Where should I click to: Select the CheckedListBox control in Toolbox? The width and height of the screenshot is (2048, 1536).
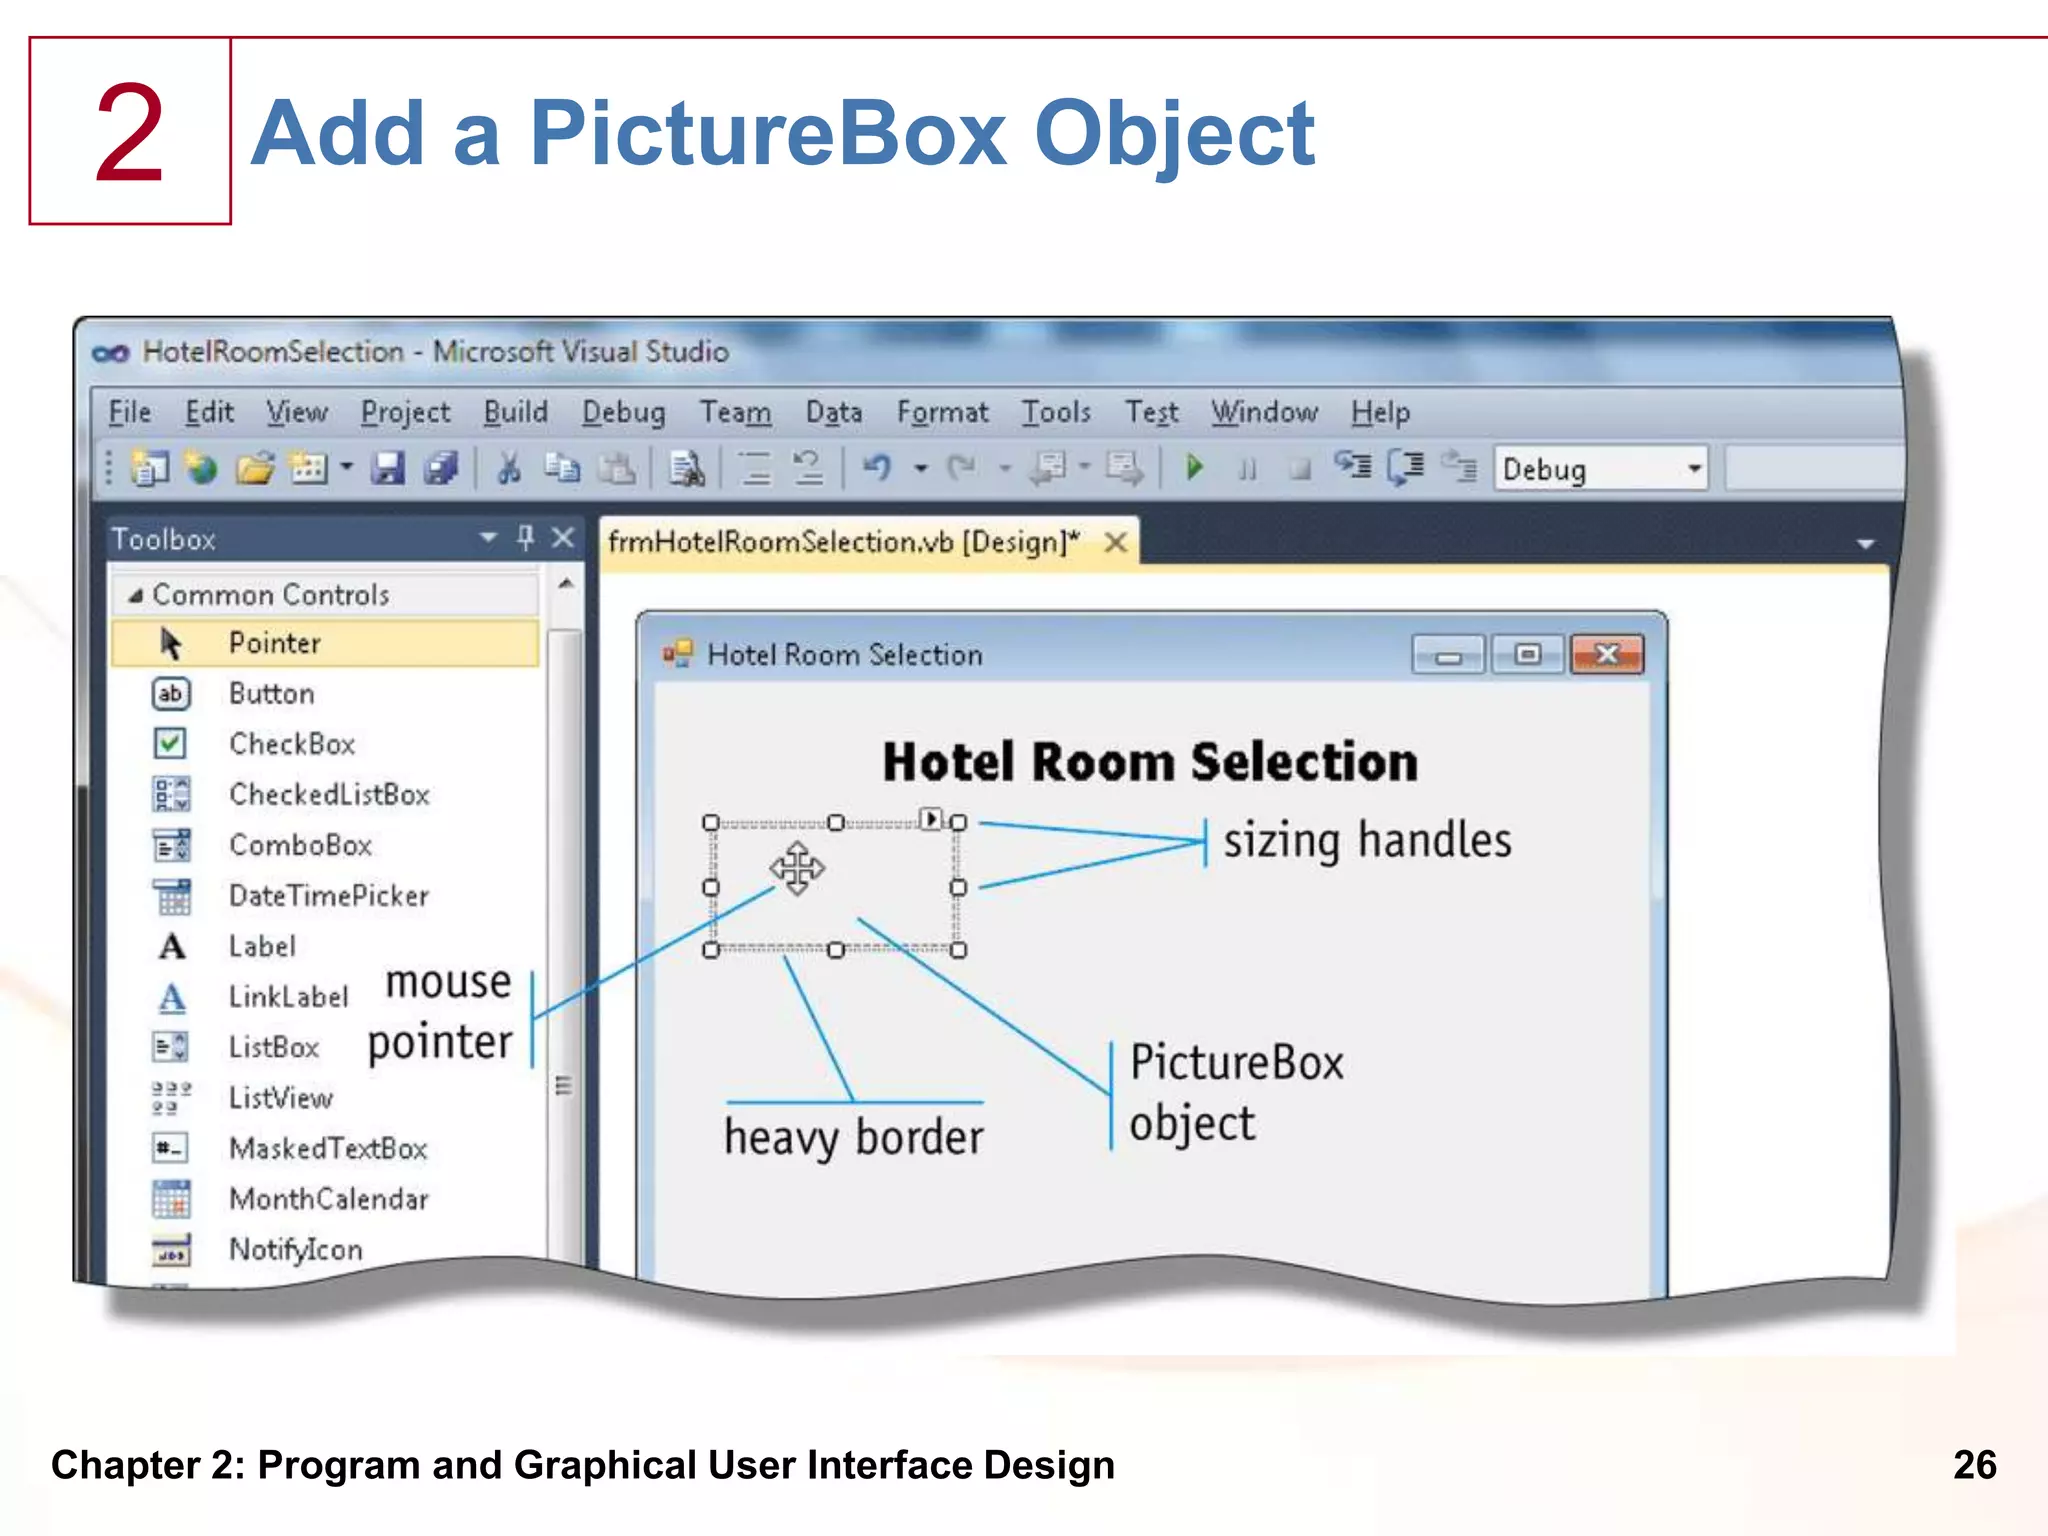click(325, 795)
